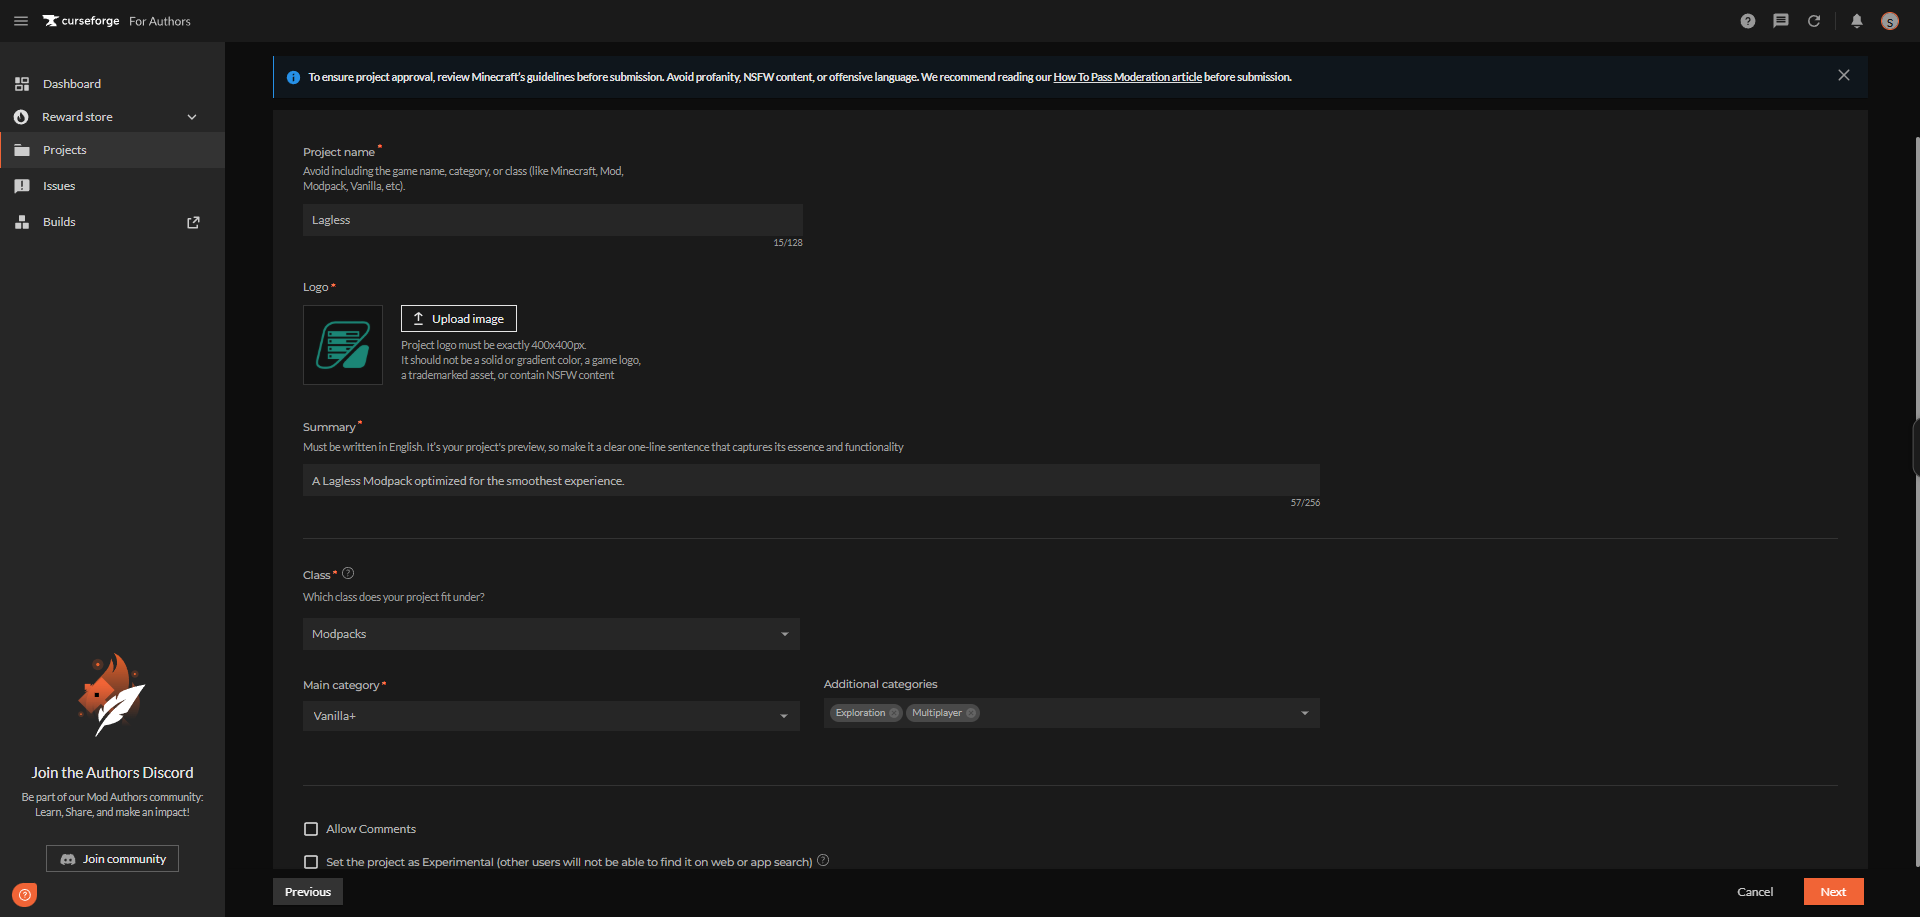Click the Next button
The height and width of the screenshot is (917, 1920).
click(x=1832, y=892)
